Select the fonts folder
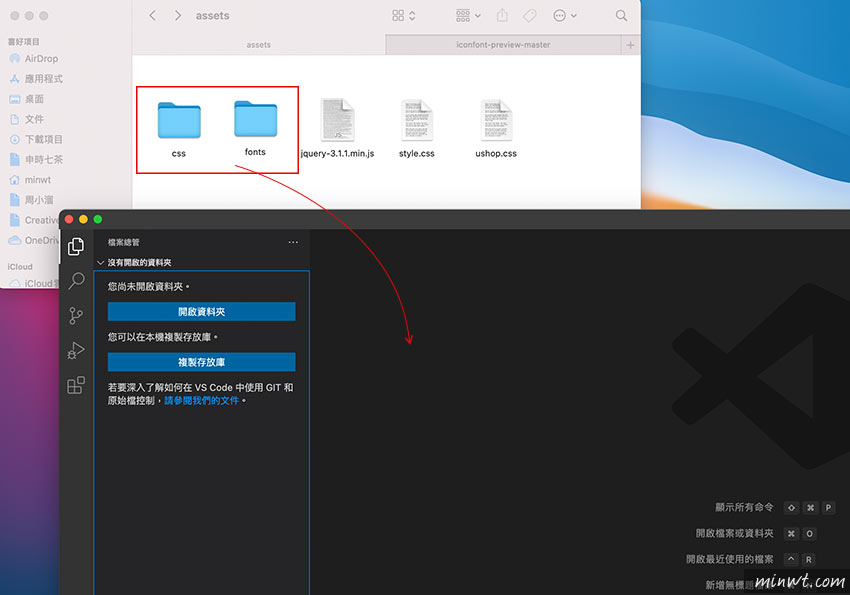This screenshot has width=850, height=595. tap(255, 128)
